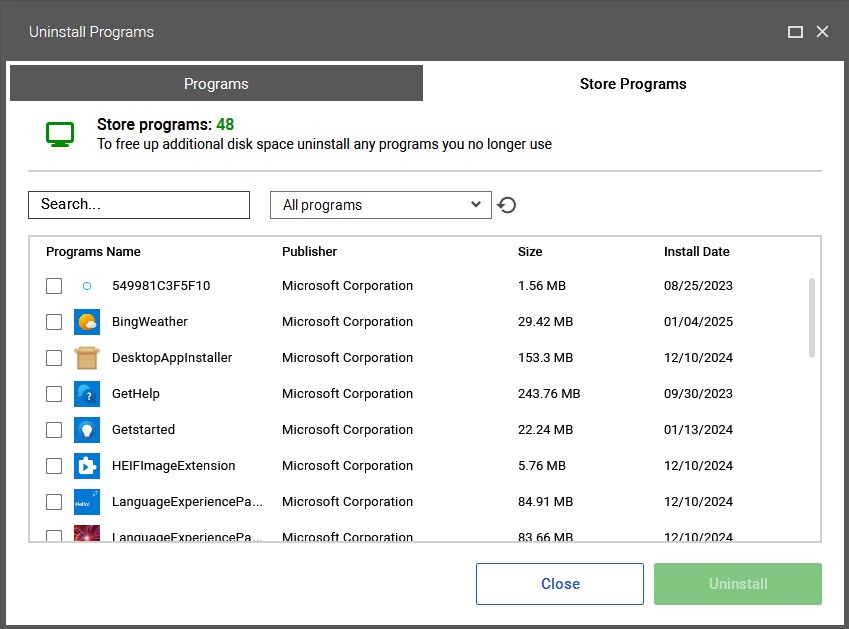The height and width of the screenshot is (629, 849).
Task: Check the 549981C3F5F10 checkbox
Action: 54,286
